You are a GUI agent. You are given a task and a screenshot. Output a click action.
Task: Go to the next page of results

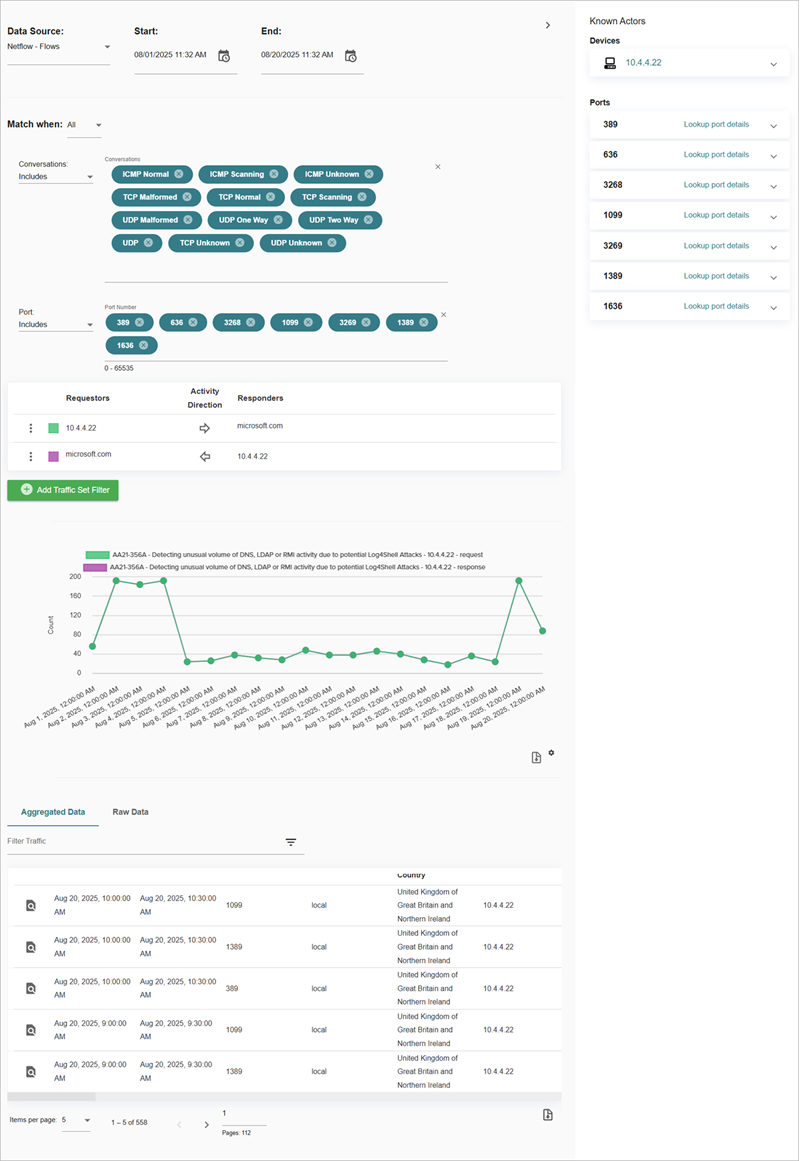click(206, 1124)
